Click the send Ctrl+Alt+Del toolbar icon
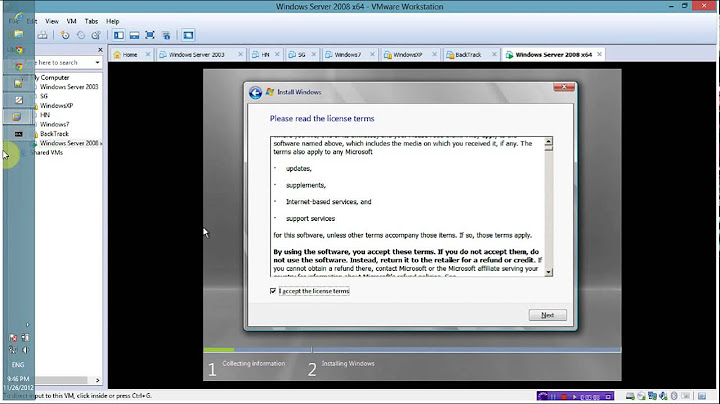The height and width of the screenshot is (404, 720). pyautogui.click(x=42, y=35)
